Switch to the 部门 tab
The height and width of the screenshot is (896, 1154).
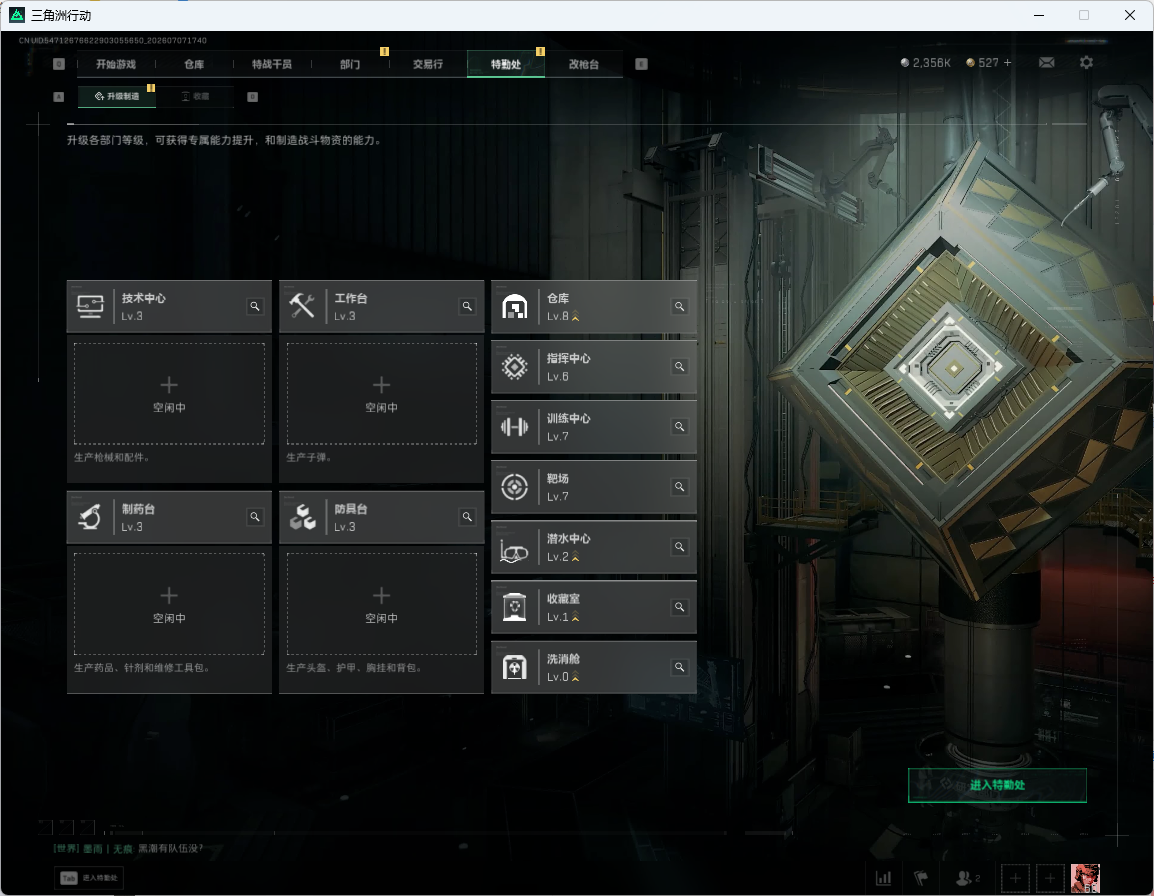pyautogui.click(x=350, y=64)
